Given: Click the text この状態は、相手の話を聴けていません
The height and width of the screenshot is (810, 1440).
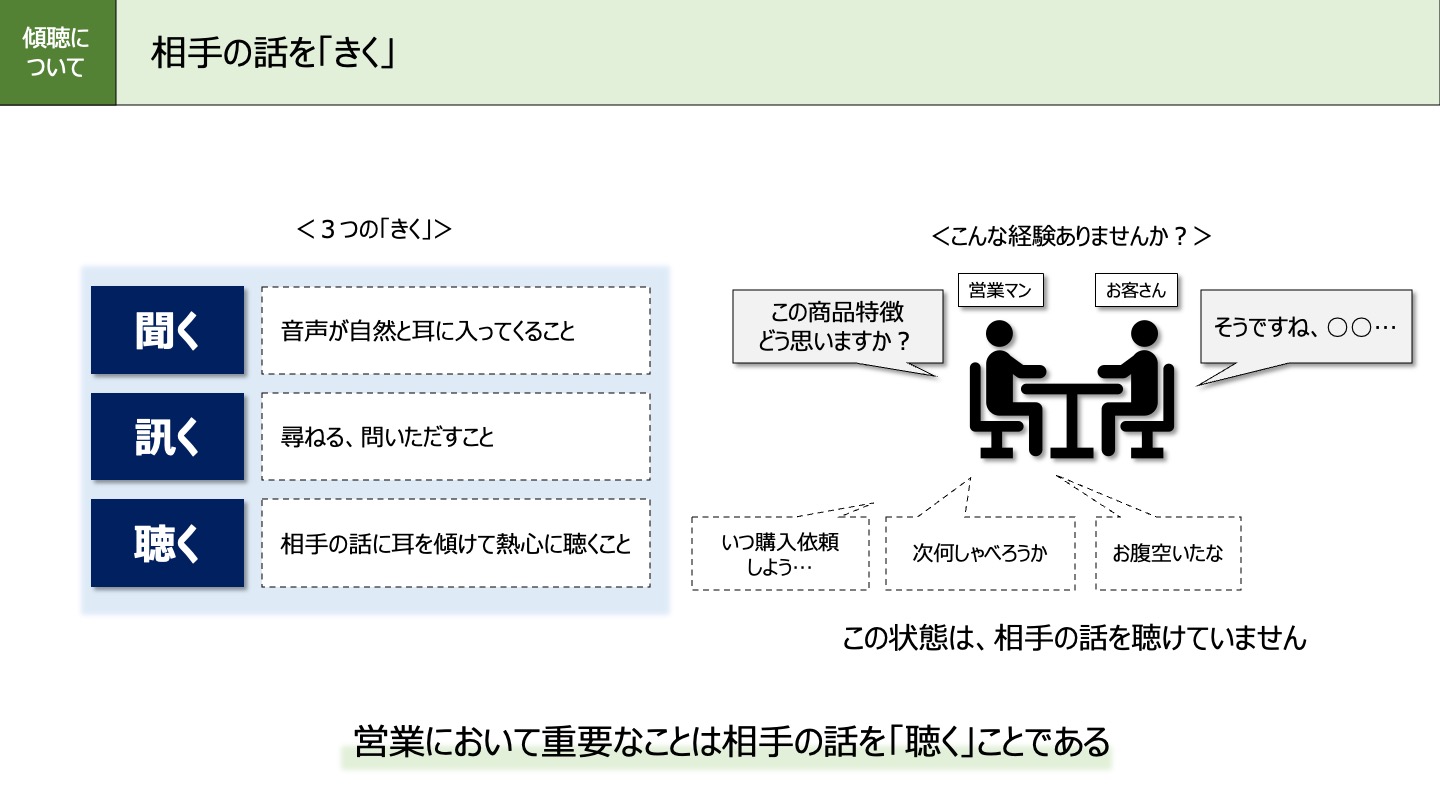Looking at the screenshot, I should coord(1078,638).
